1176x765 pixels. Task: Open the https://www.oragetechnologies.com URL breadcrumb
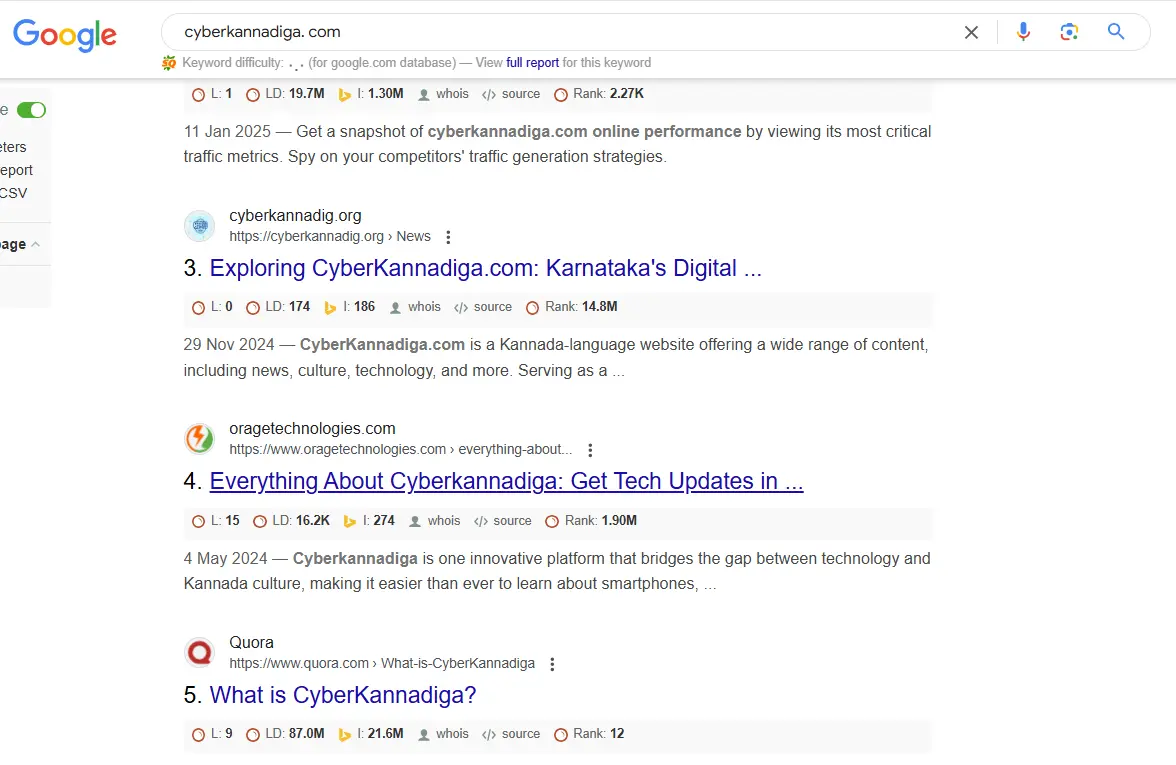pos(400,449)
